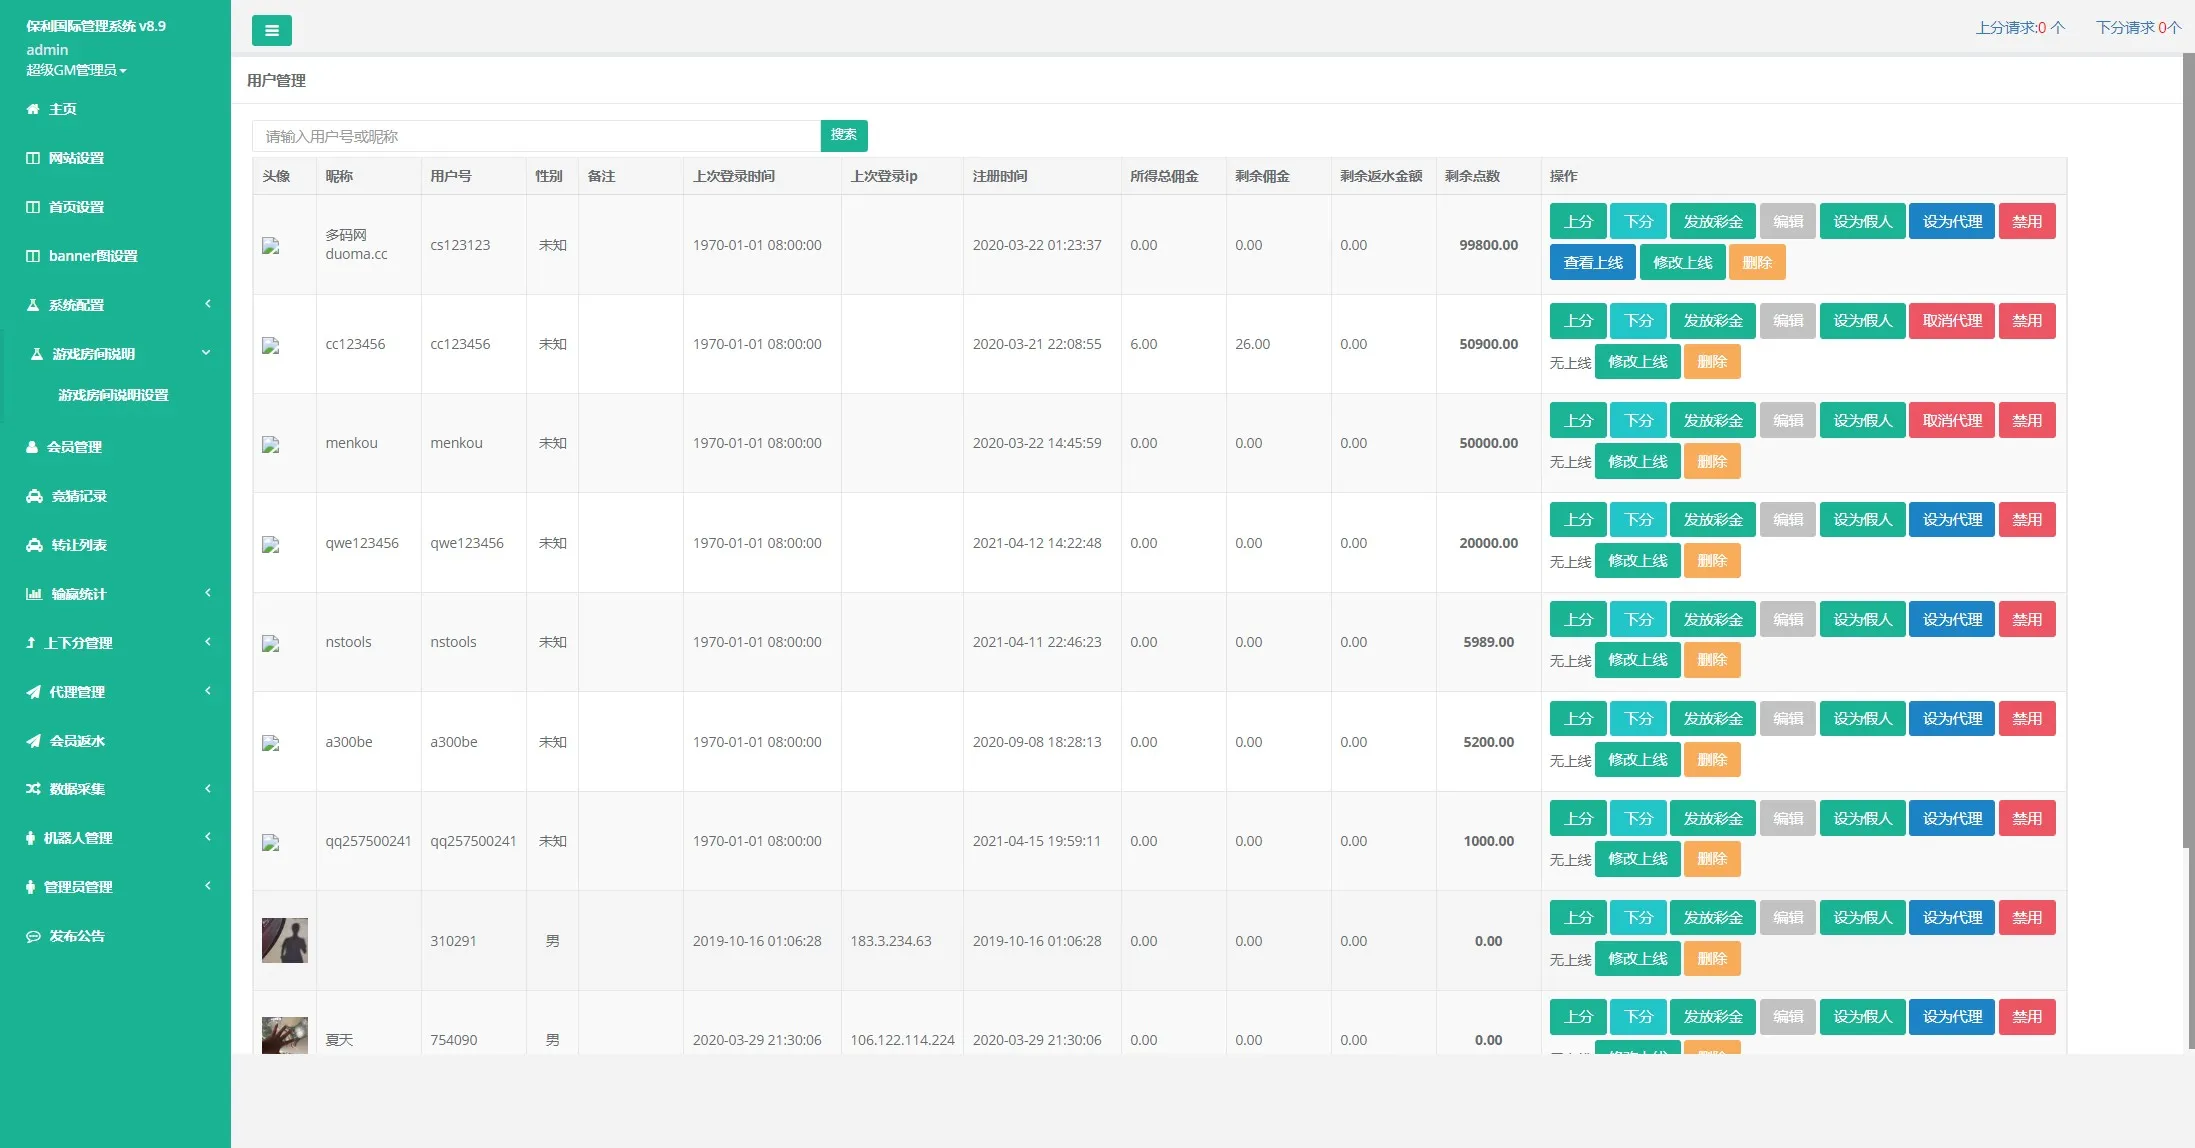Screen dimensions: 2195x1148
Task: Click 取消代理 for user cc123456
Action: [1951, 321]
